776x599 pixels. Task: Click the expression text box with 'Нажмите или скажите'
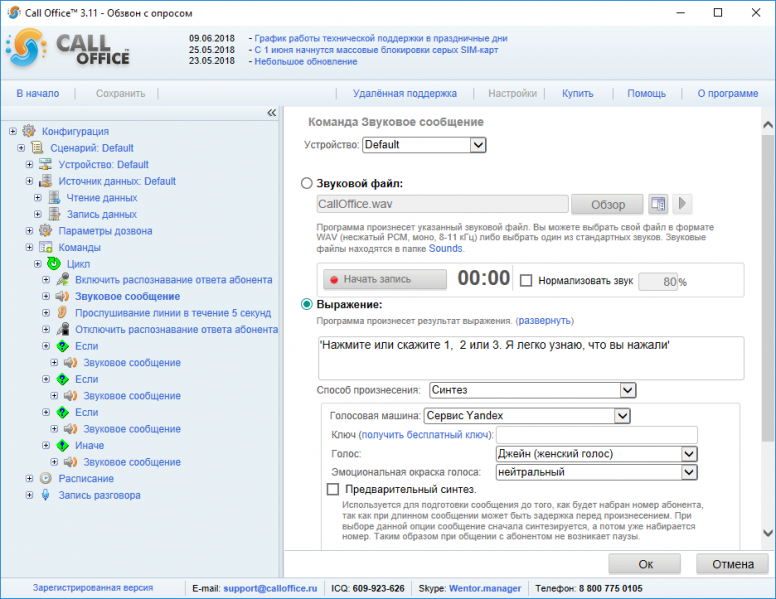(x=531, y=358)
